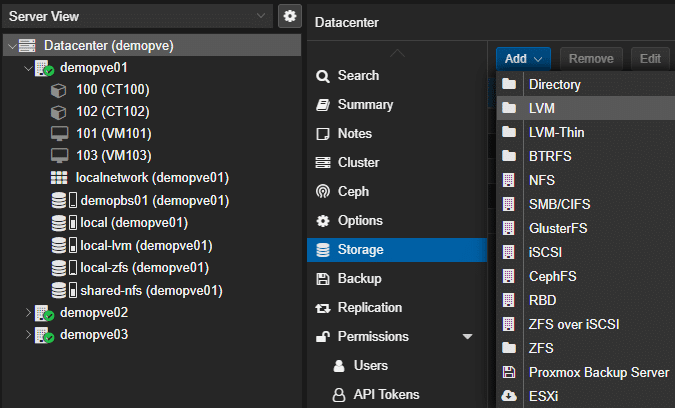The width and height of the screenshot is (675, 408).
Task: Click the localnetwork grid icon
Action: point(59,178)
